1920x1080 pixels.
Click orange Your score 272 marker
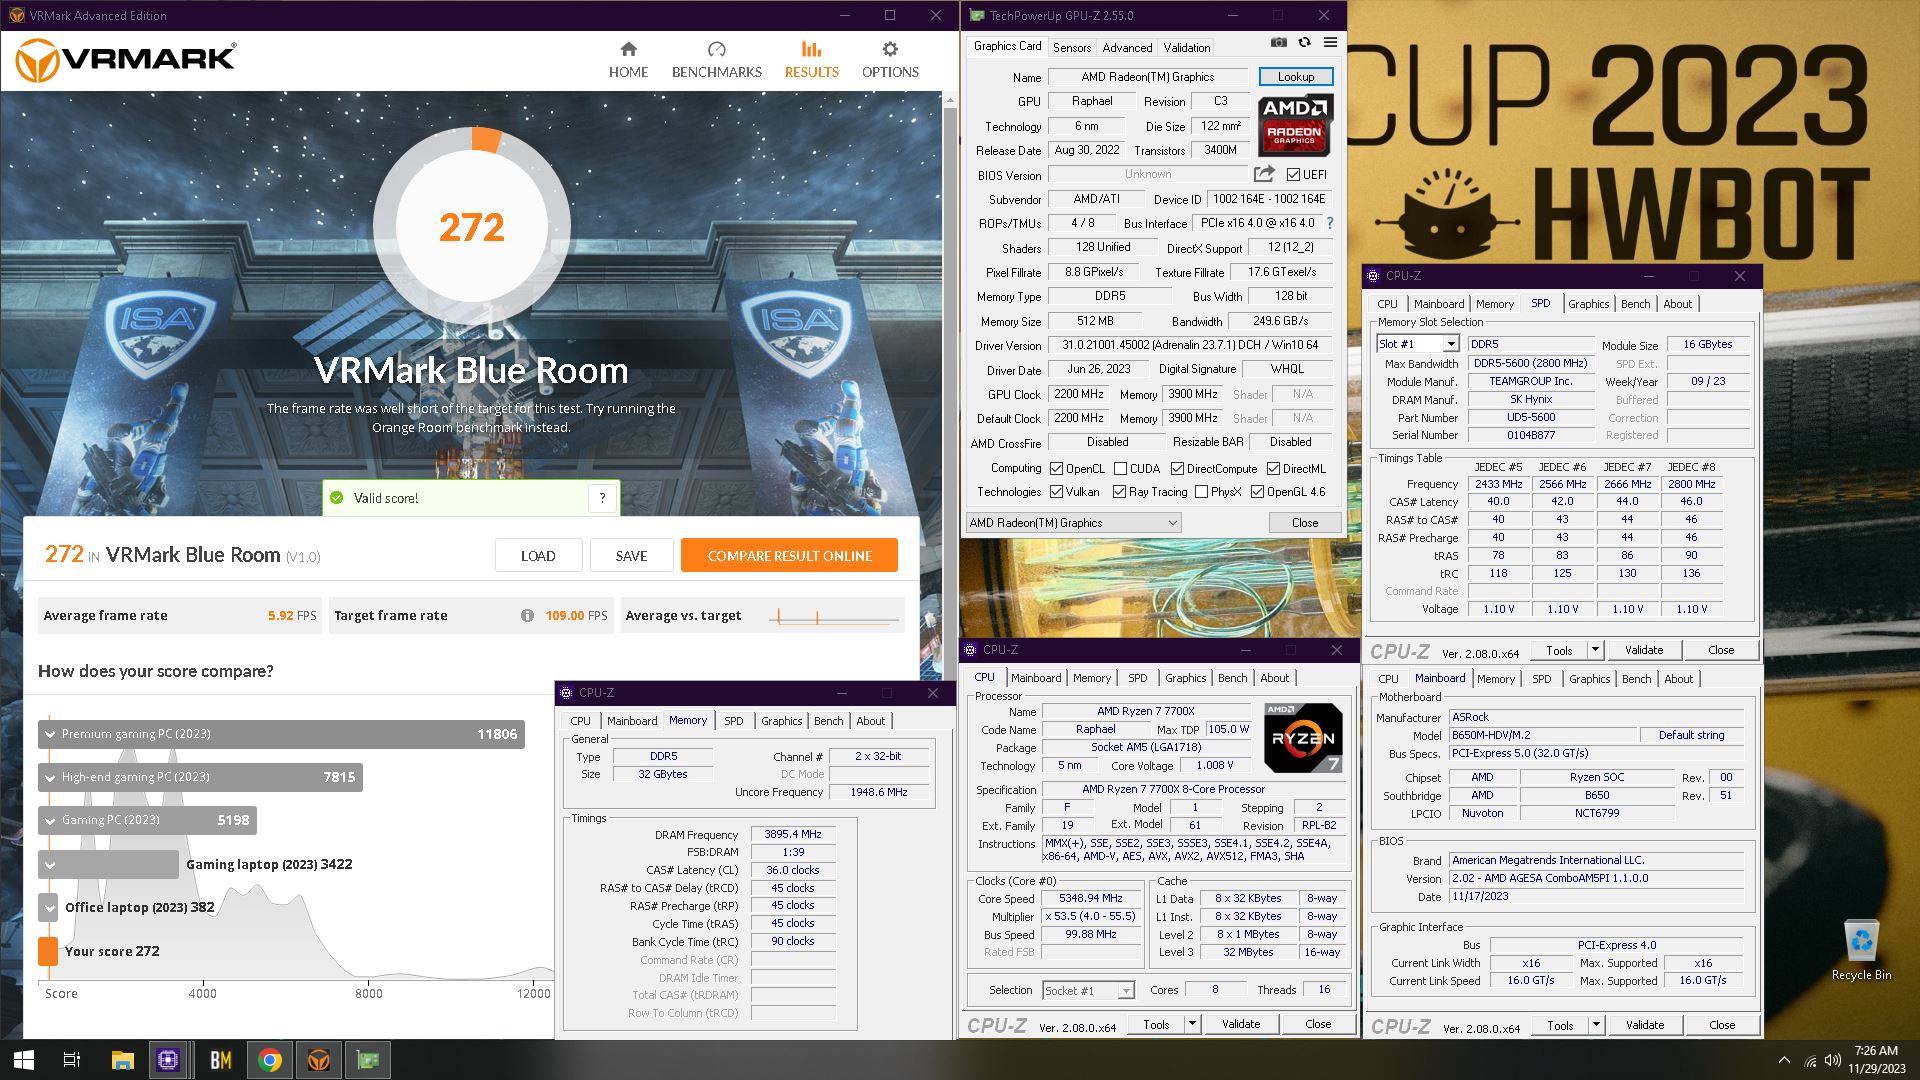click(x=48, y=951)
